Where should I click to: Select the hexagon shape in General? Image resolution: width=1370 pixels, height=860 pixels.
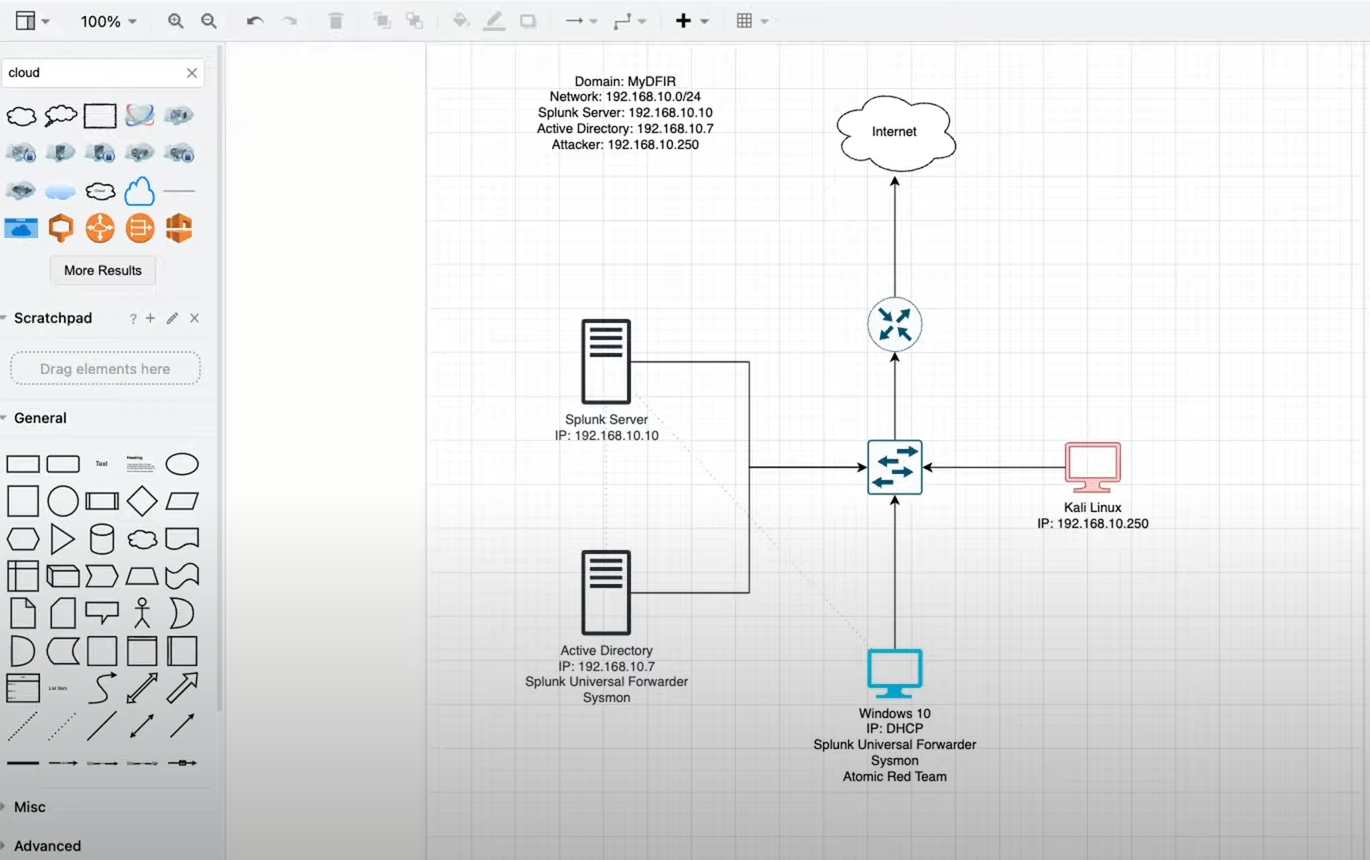point(22,539)
